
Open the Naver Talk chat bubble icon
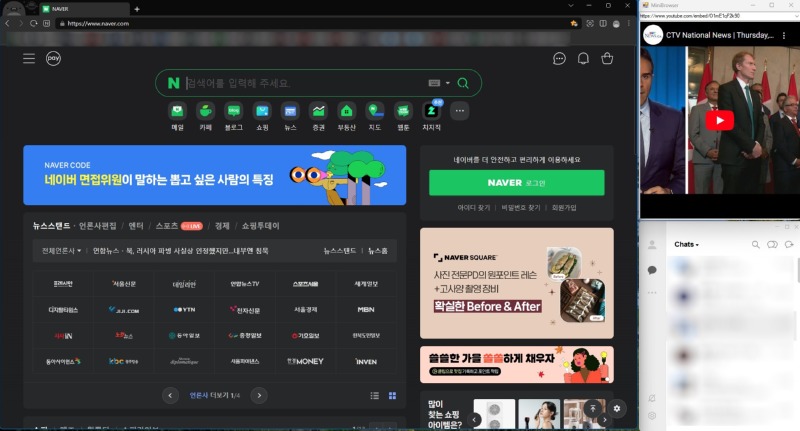[x=559, y=58]
